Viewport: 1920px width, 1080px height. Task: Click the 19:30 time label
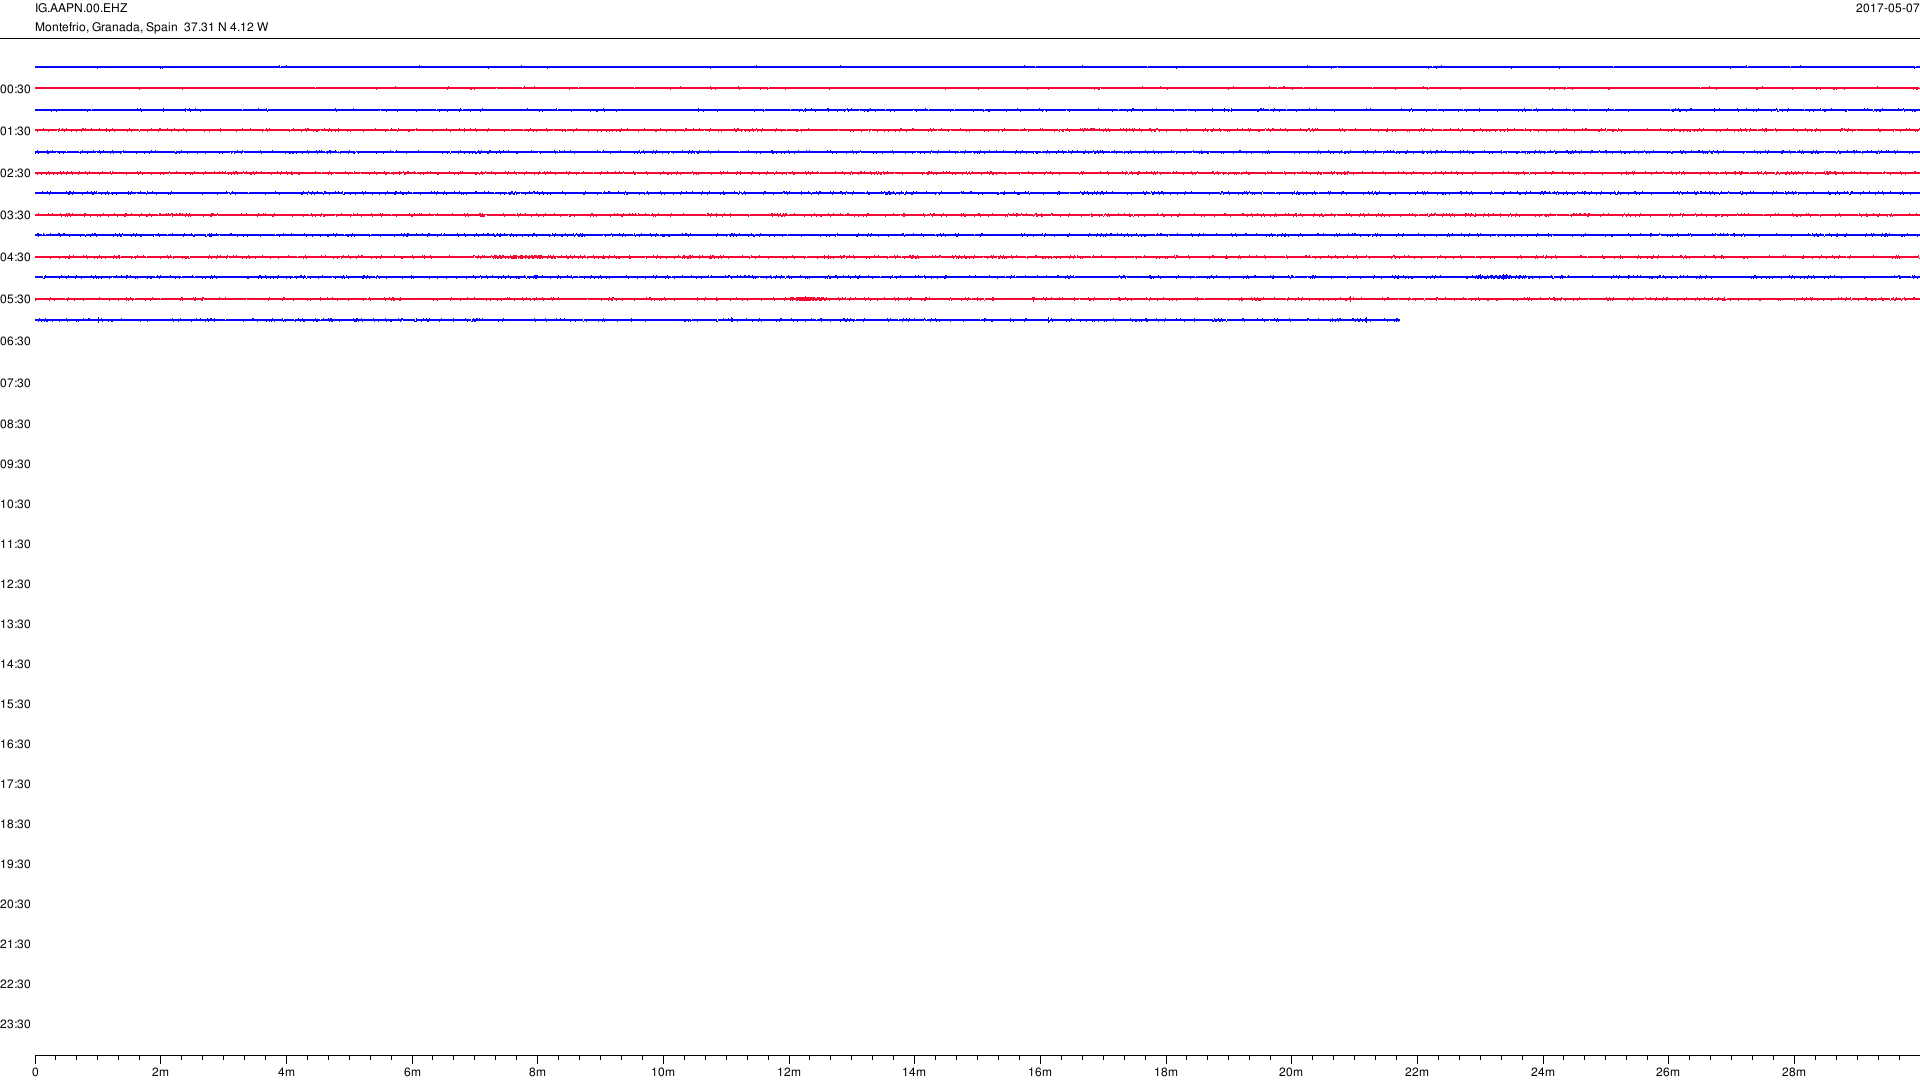coord(15,864)
